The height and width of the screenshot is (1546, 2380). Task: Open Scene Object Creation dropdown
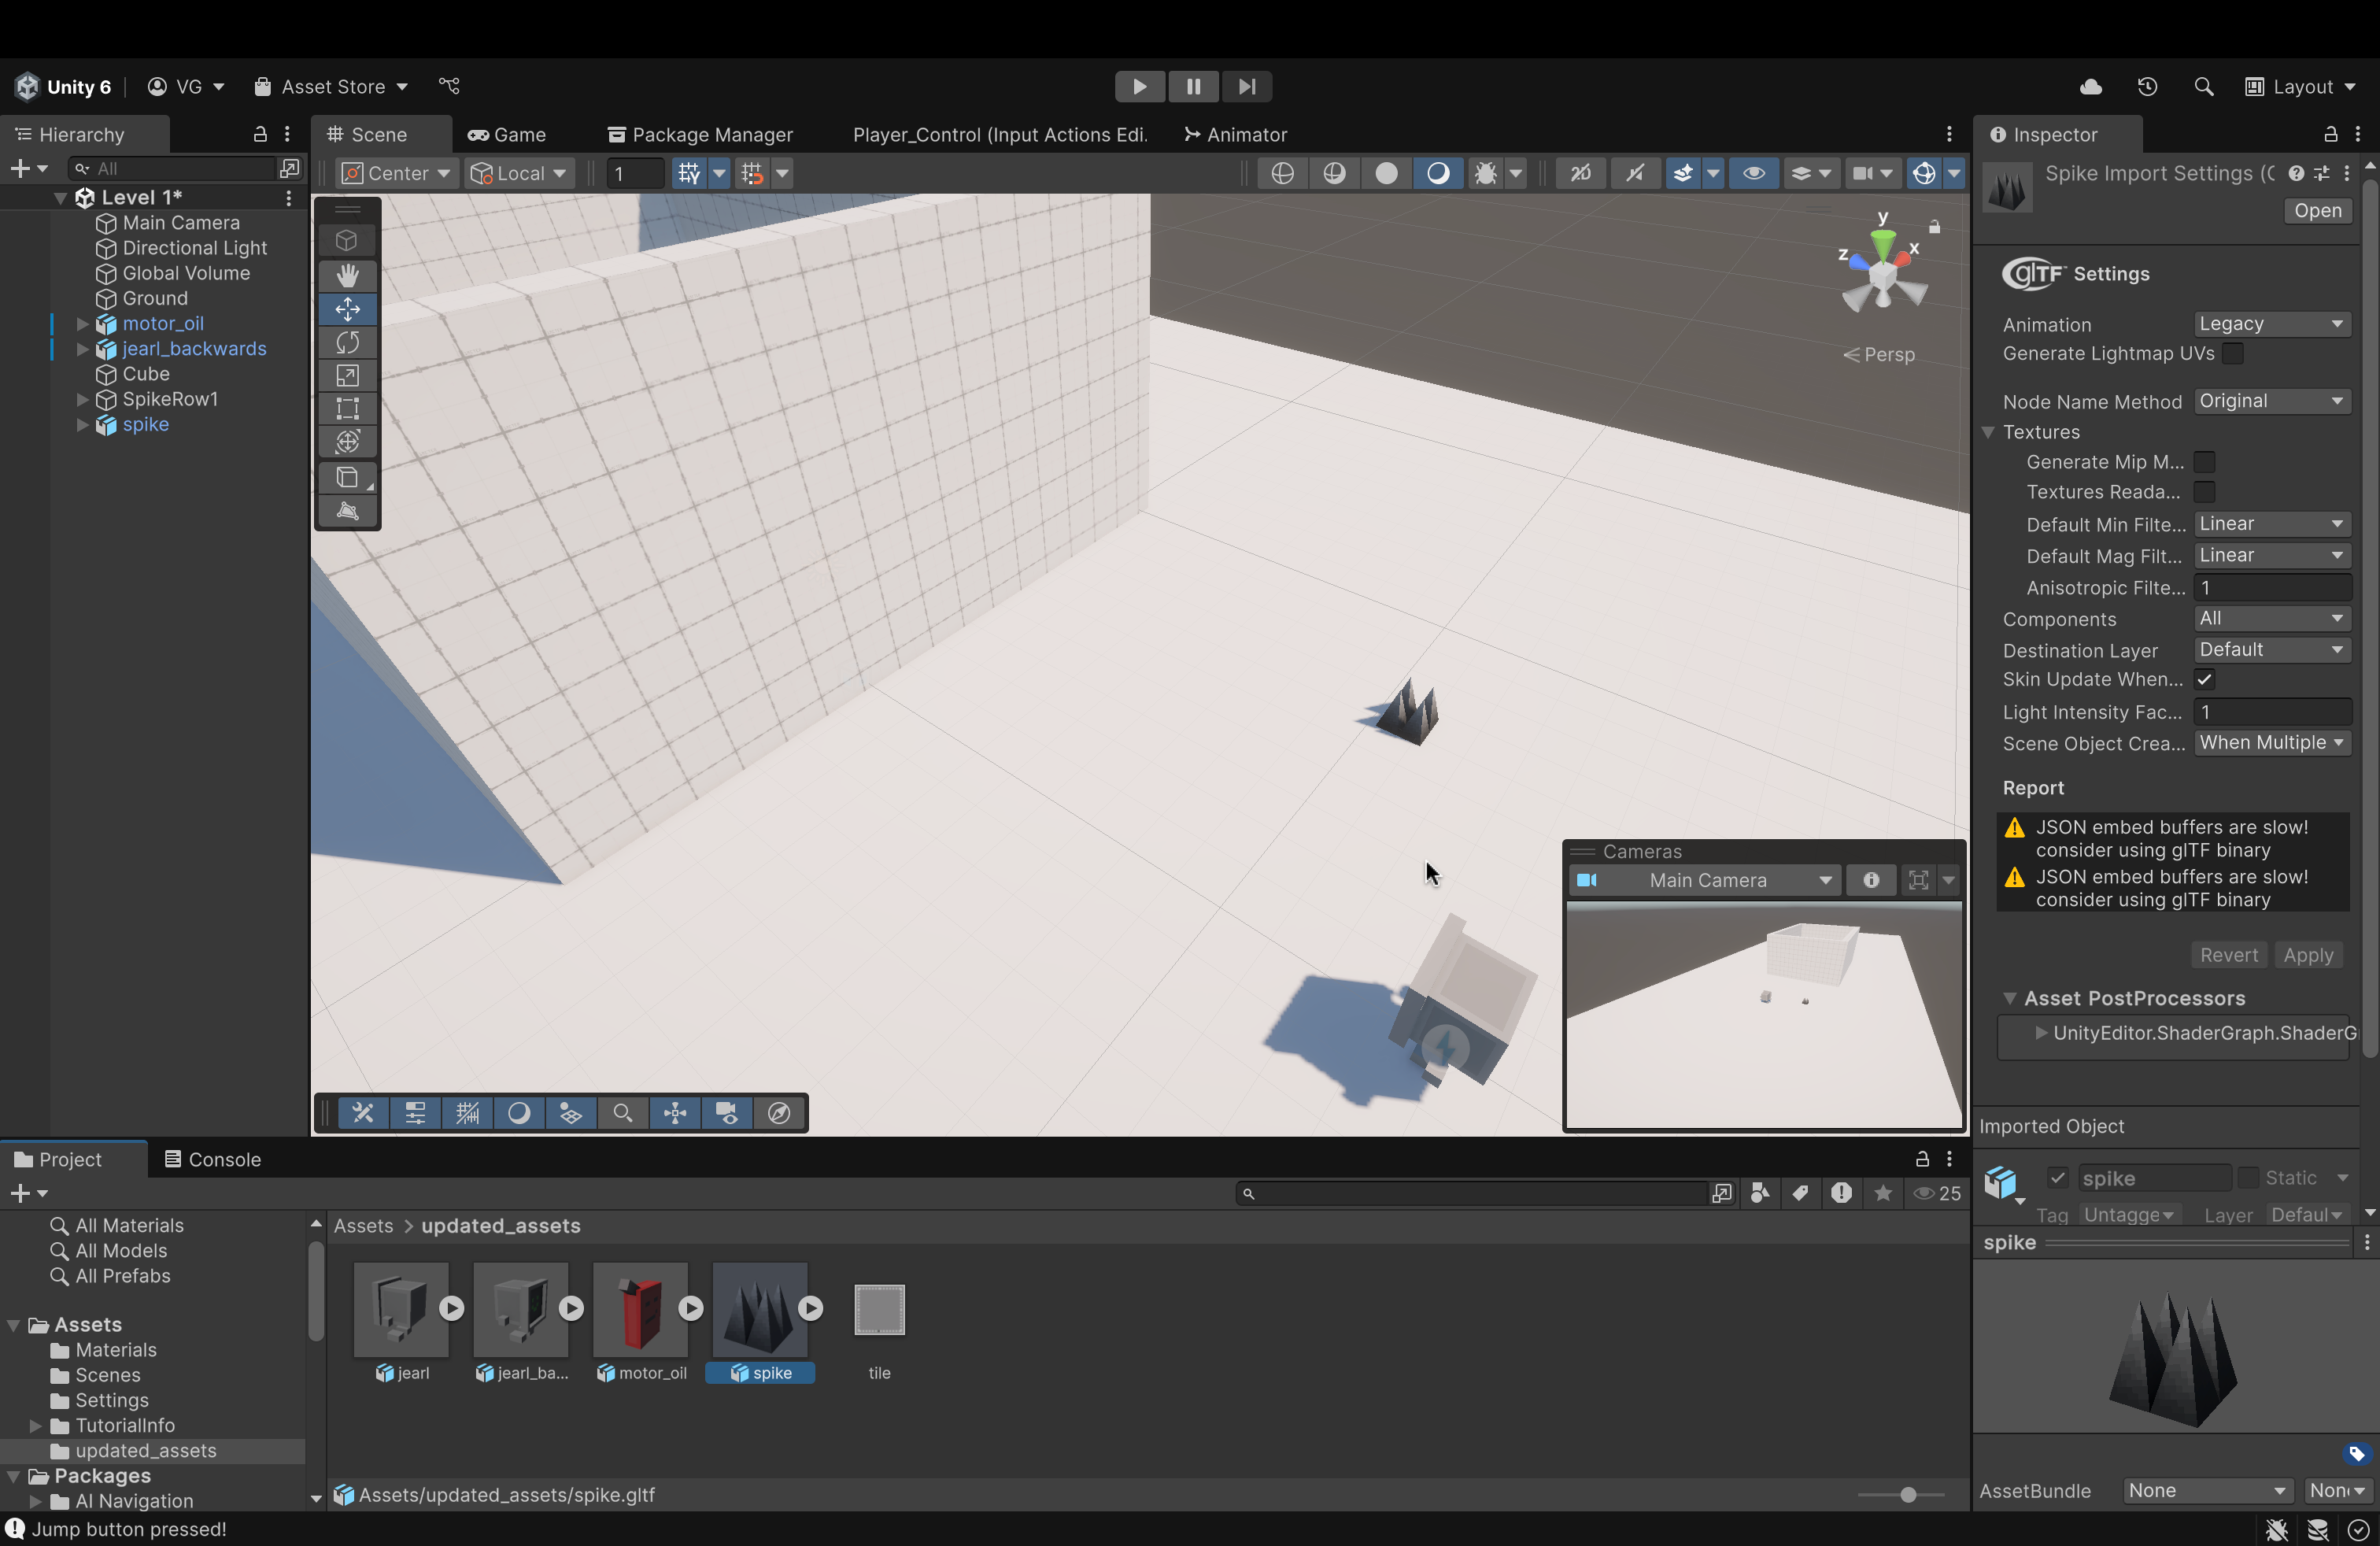pos(2272,743)
